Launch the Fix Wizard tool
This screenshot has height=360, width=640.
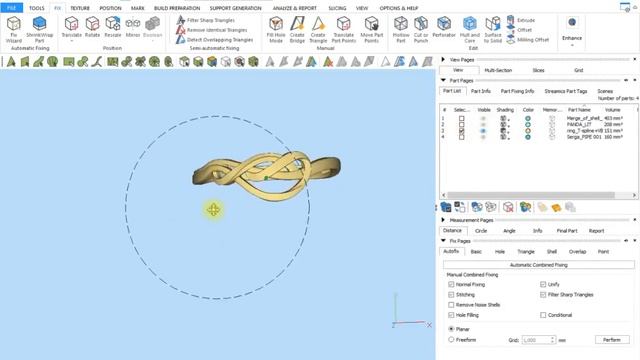pyautogui.click(x=13, y=29)
